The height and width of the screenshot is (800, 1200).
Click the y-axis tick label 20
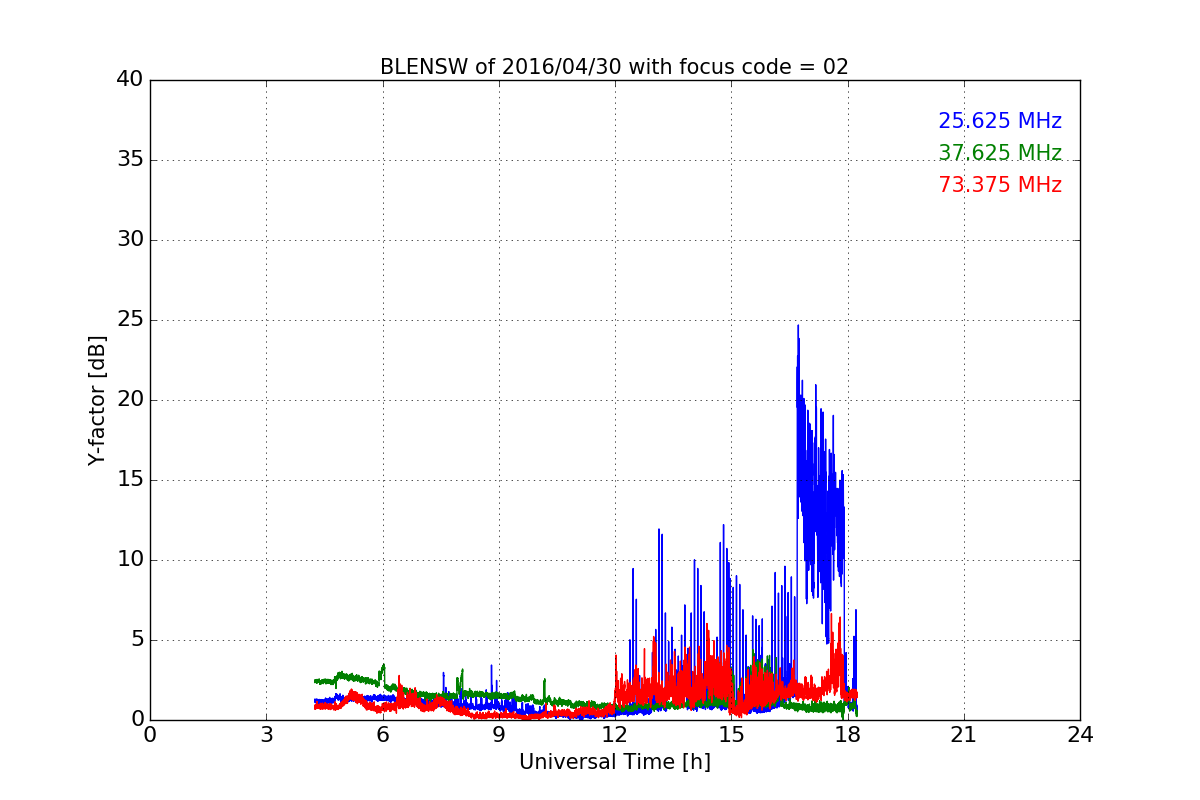[x=130, y=399]
